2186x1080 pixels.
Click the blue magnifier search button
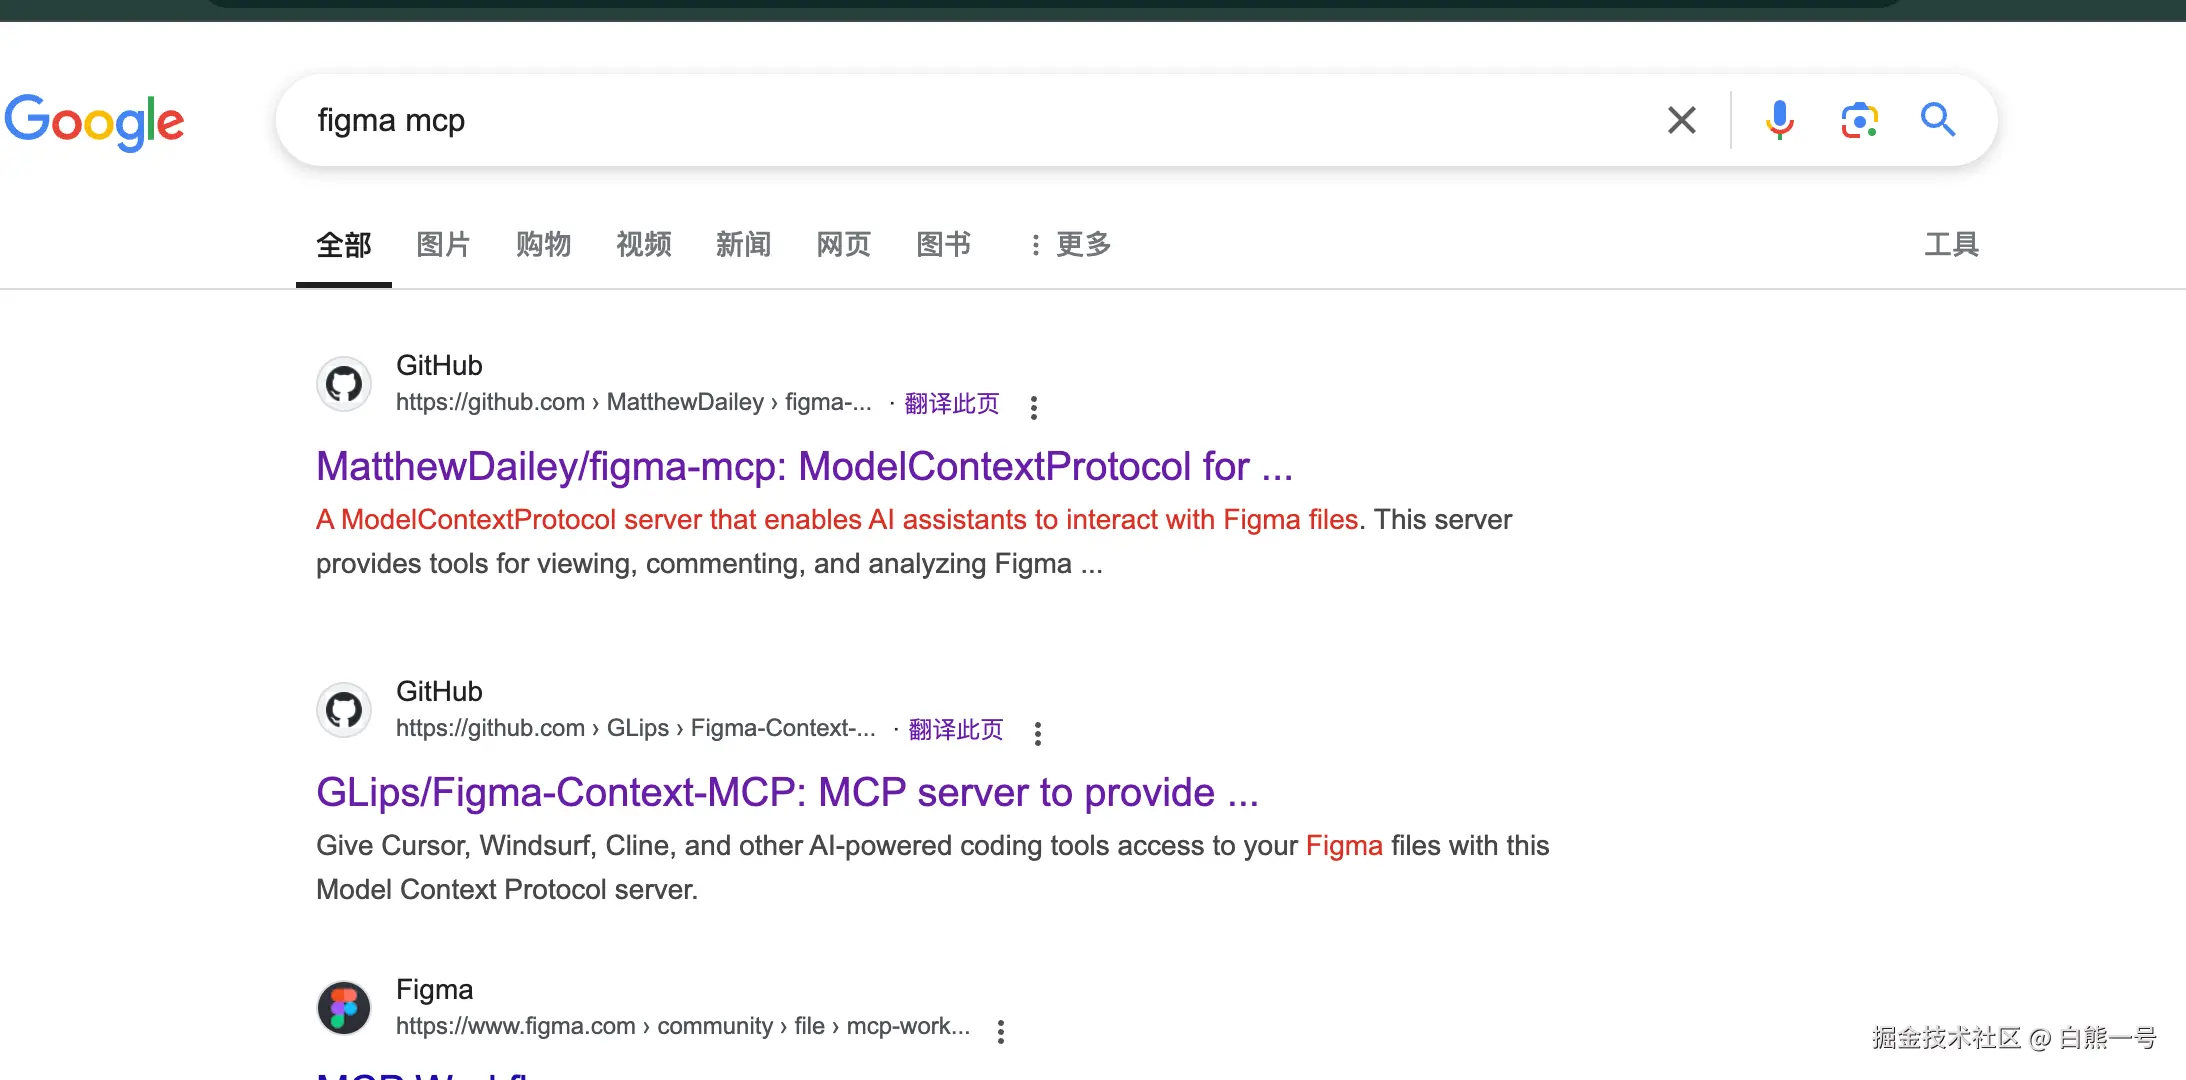tap(1937, 120)
